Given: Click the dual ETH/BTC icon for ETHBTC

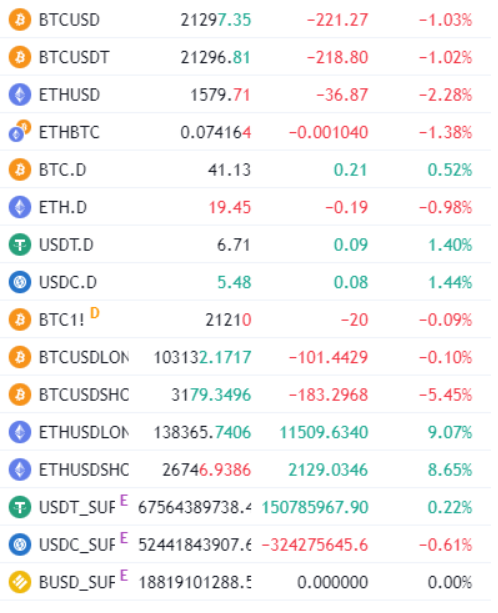Looking at the screenshot, I should coord(20,131).
